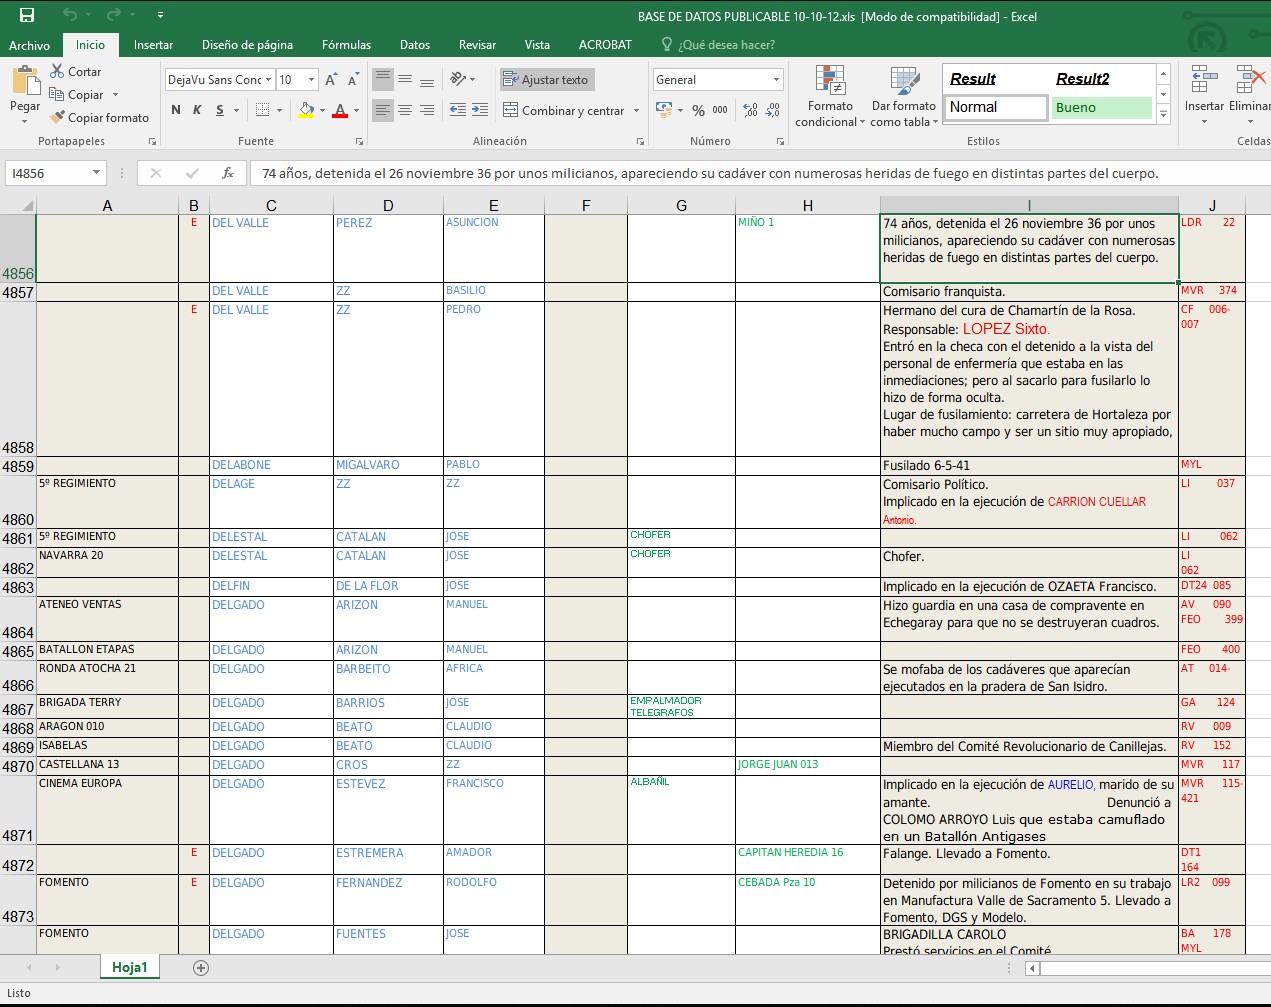Viewport: 1271px width, 1007px height.
Task: Click the Save icon in title bar
Action: pos(27,15)
